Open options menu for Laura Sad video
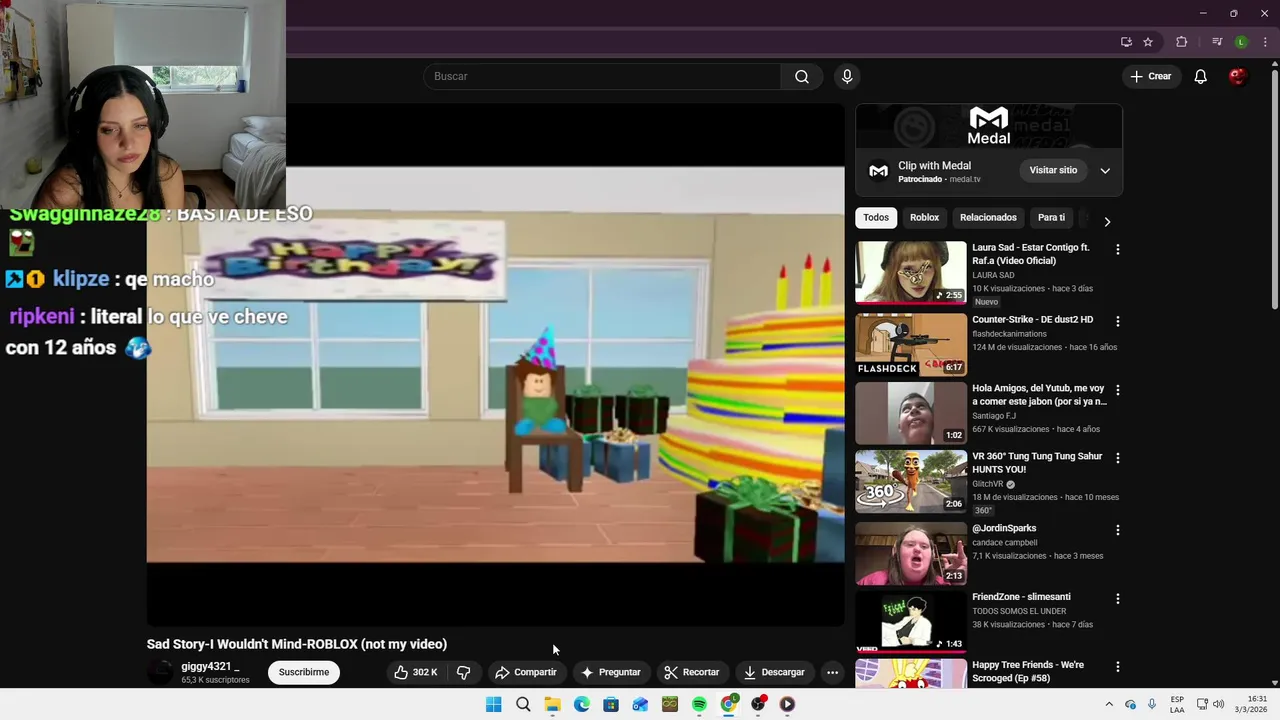This screenshot has width=1280, height=720. [1117, 249]
